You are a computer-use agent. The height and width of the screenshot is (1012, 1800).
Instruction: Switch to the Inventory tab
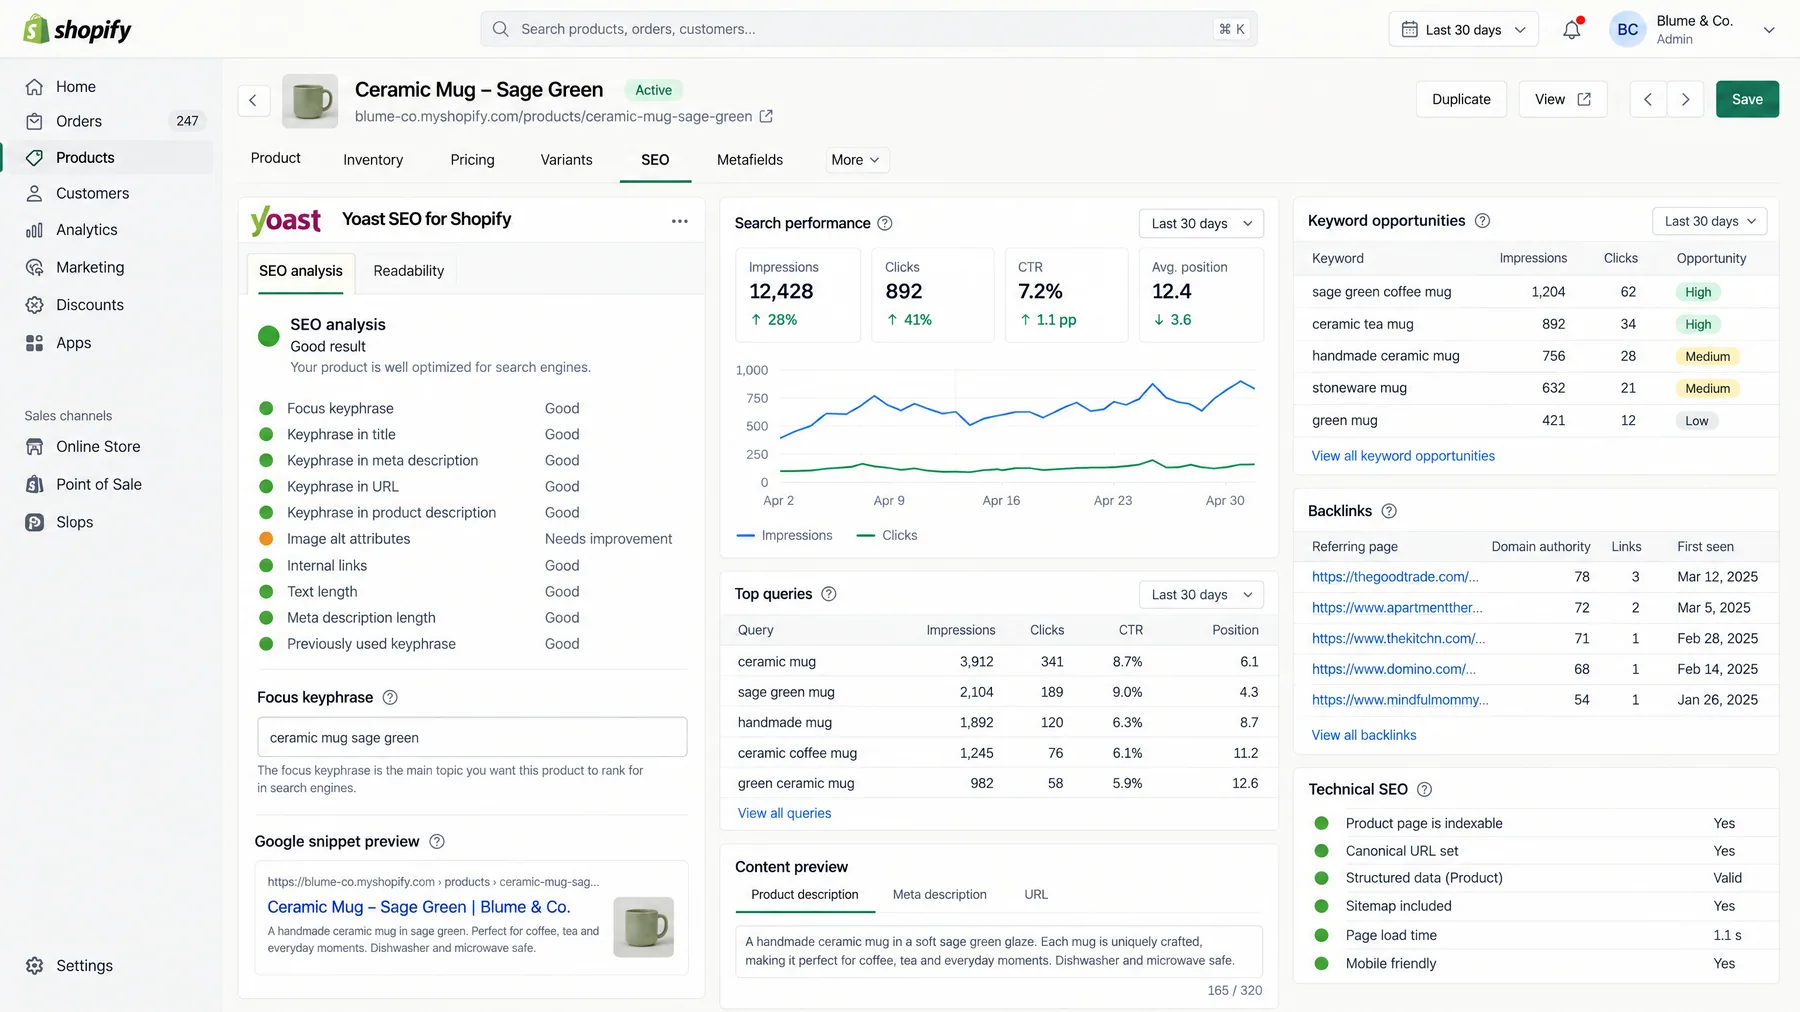(373, 160)
